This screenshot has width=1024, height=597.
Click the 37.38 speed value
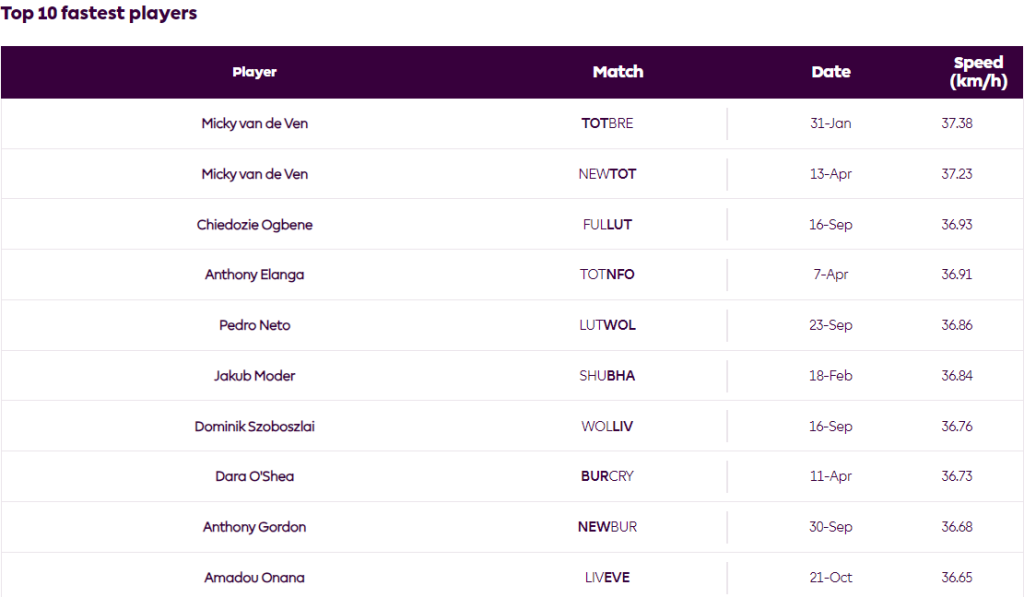tap(956, 124)
